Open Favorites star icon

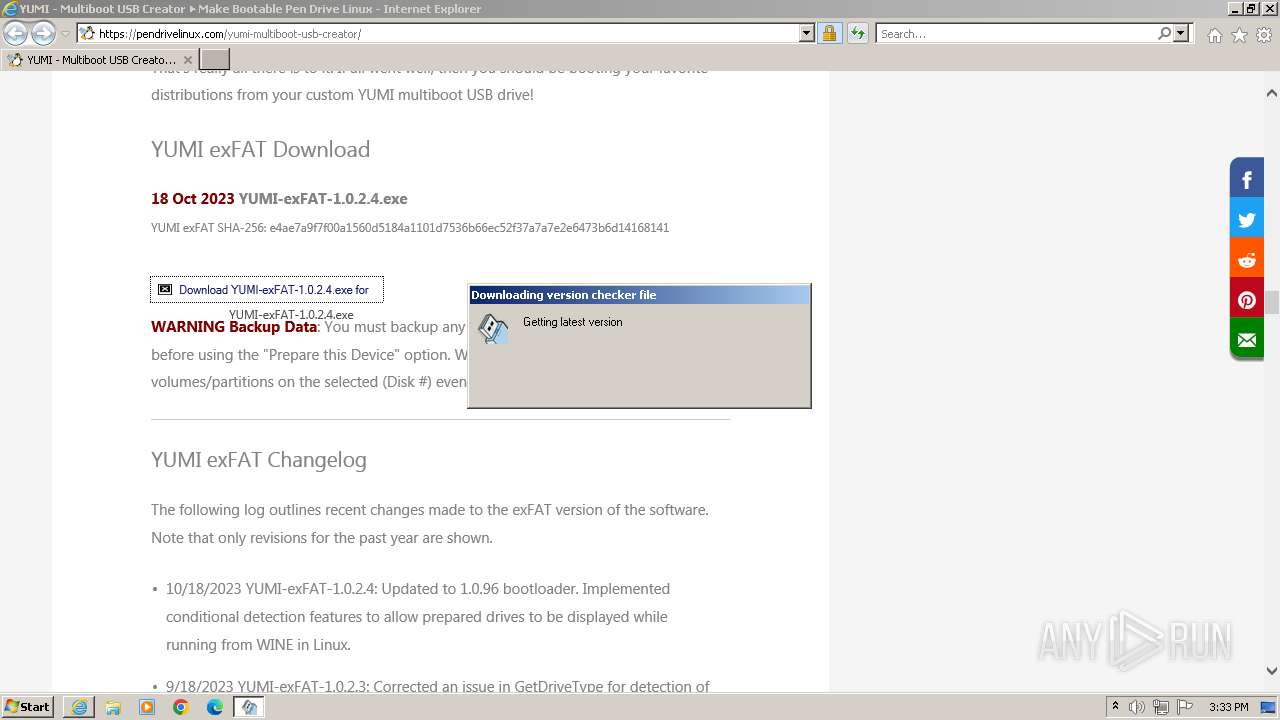[1239, 35]
